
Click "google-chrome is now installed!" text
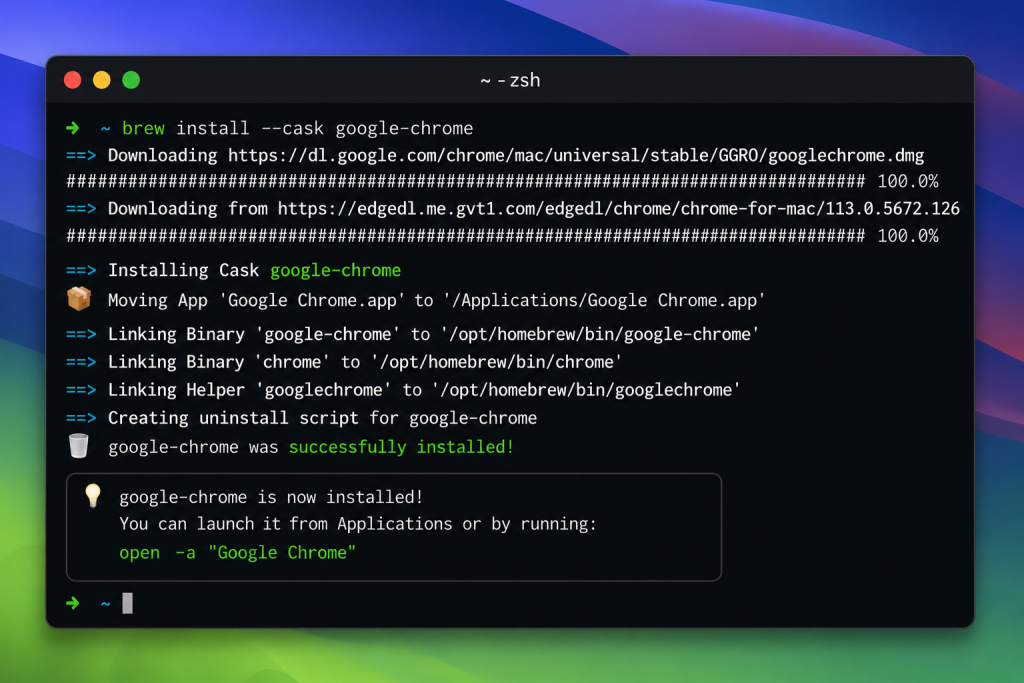point(271,498)
